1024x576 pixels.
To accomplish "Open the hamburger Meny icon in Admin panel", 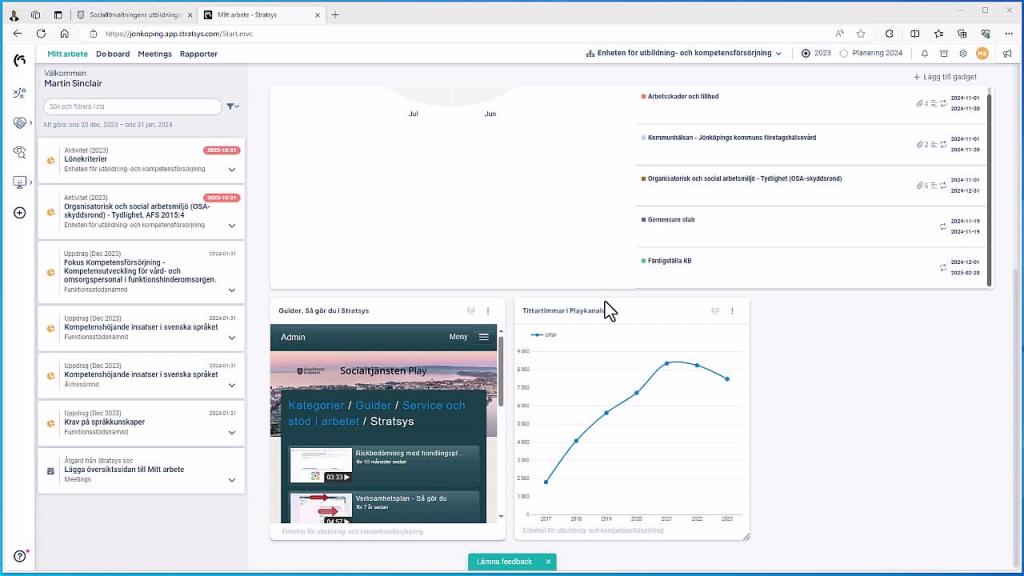I will [x=483, y=337].
